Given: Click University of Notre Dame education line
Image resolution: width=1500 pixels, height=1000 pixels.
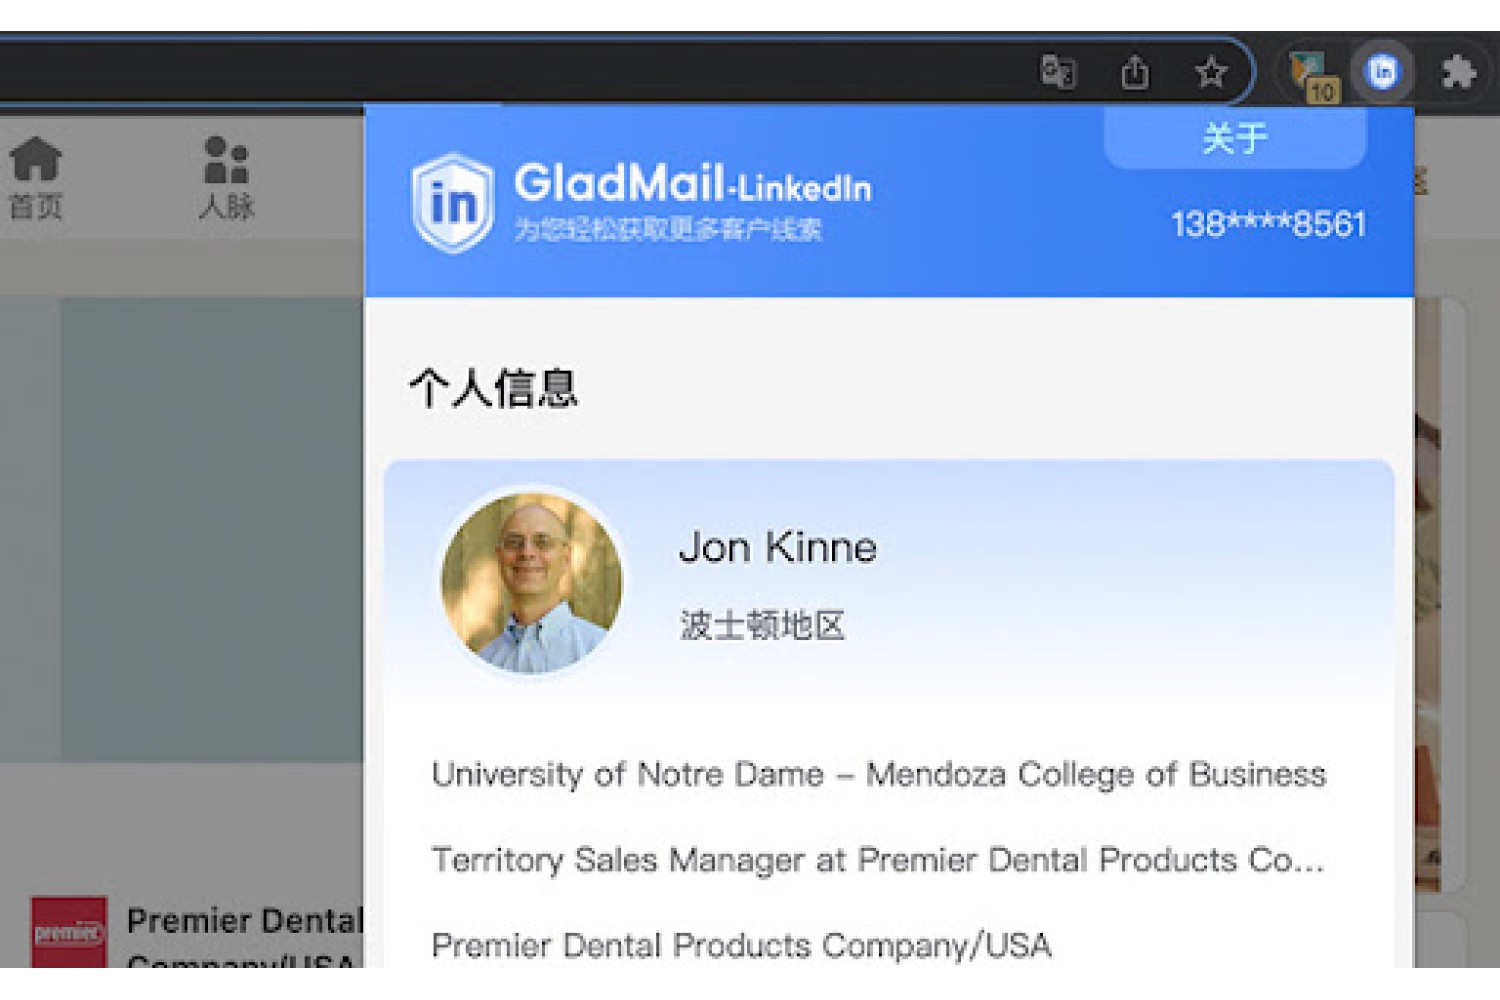Looking at the screenshot, I should click(879, 774).
